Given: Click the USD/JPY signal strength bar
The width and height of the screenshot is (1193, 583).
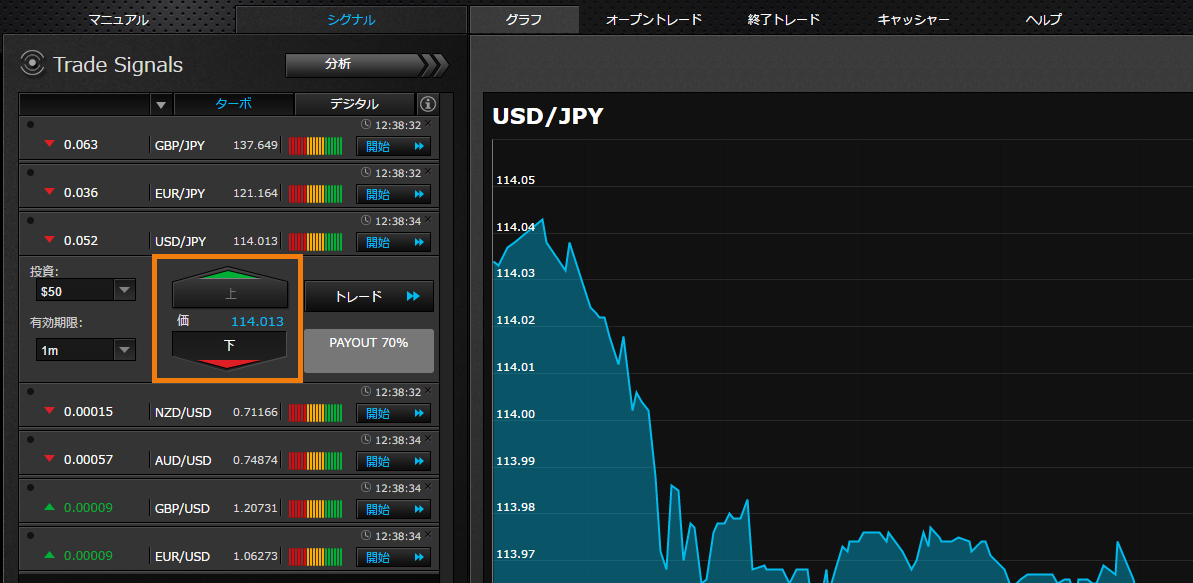Looking at the screenshot, I should [x=315, y=242].
